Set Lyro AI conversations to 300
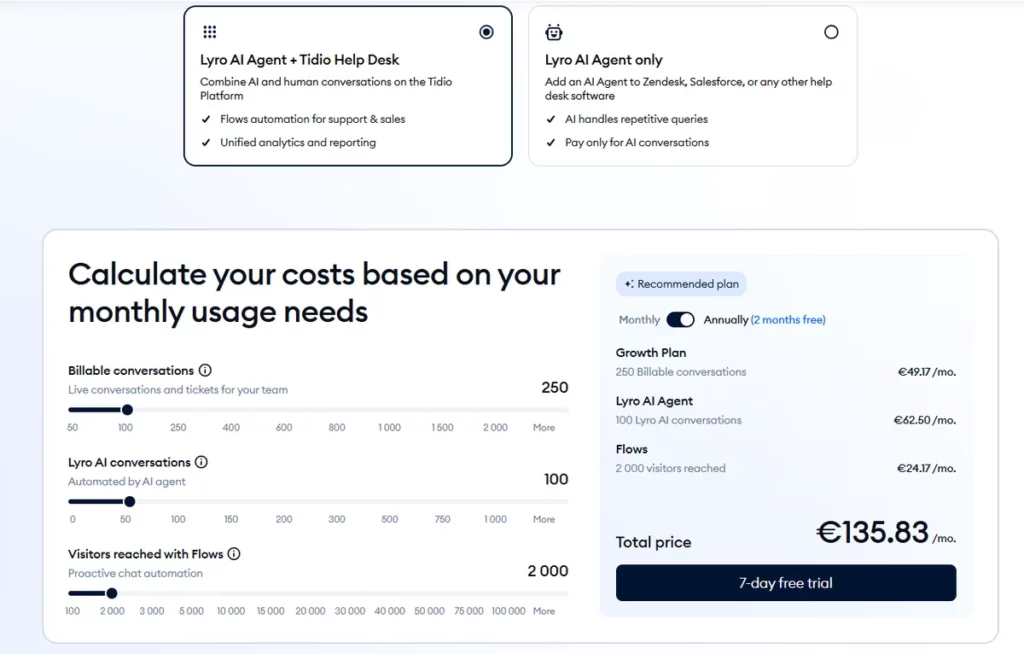 337,519
